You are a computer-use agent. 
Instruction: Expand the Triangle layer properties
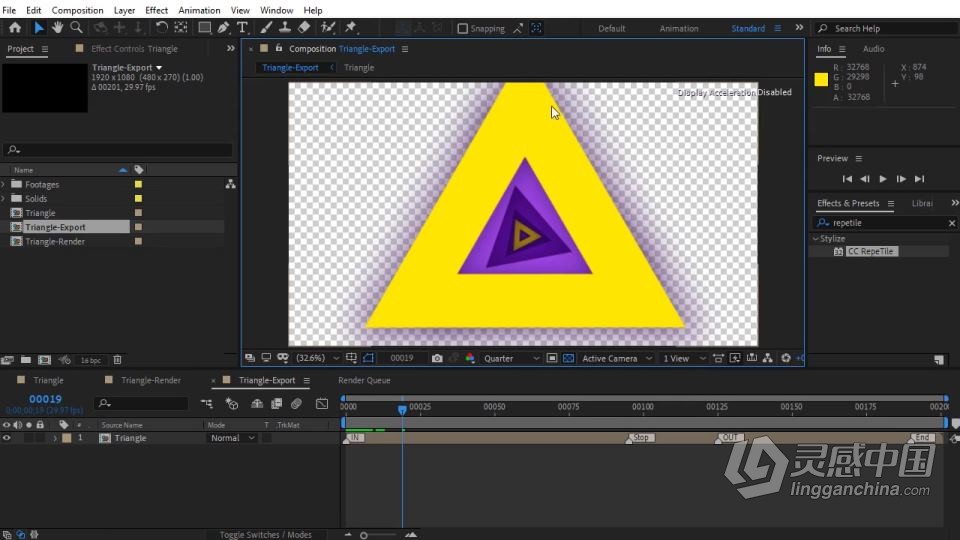55,438
